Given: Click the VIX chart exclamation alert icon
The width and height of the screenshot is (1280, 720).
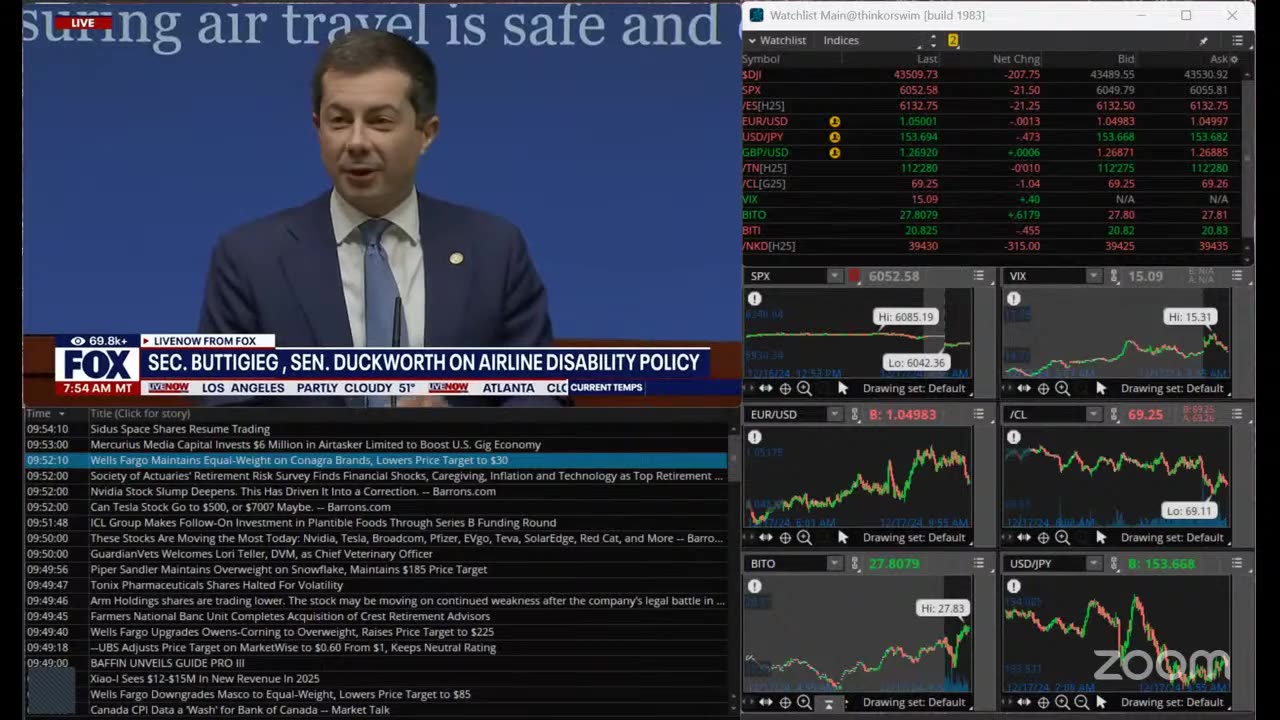Looking at the screenshot, I should [x=1014, y=299].
